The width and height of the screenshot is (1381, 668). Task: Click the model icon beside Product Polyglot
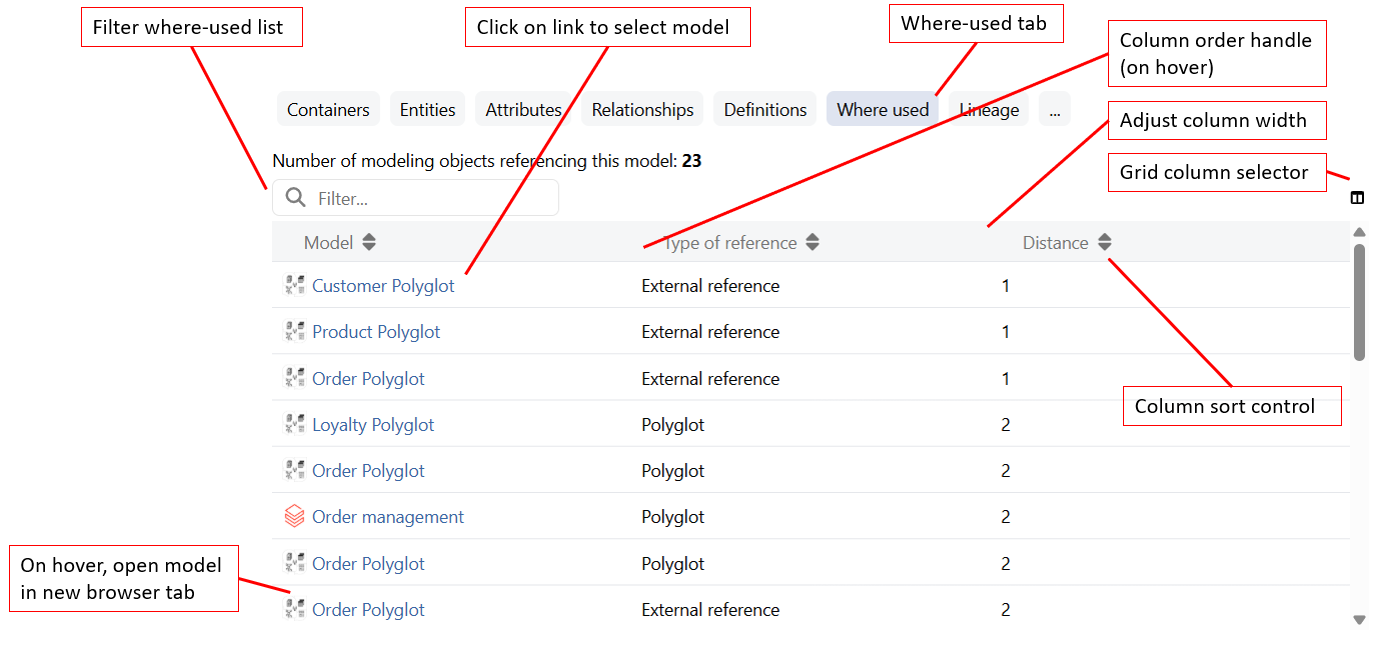(294, 332)
